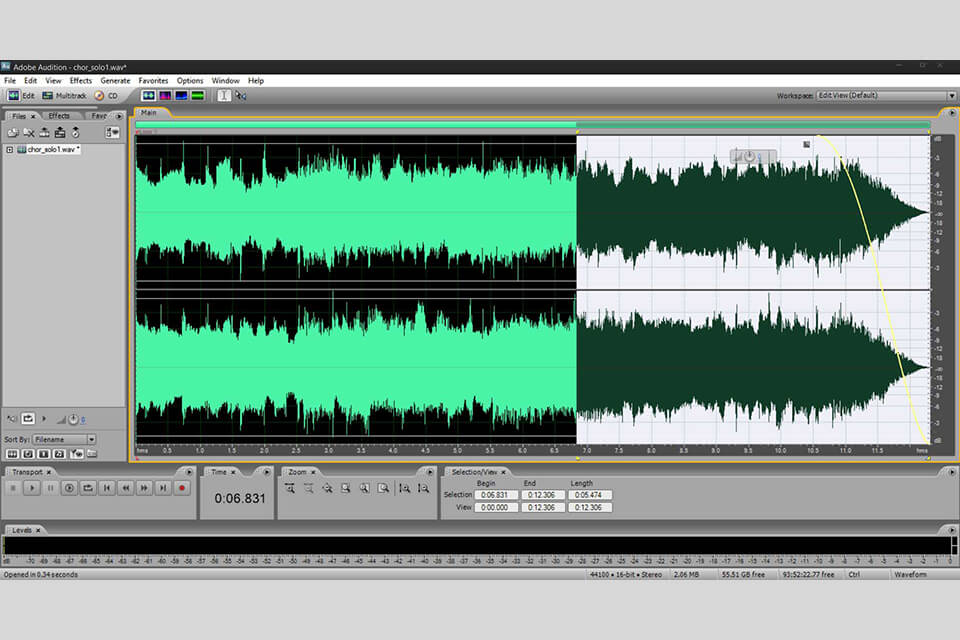Open the Effects menu
This screenshot has width=960, height=640.
pos(80,80)
